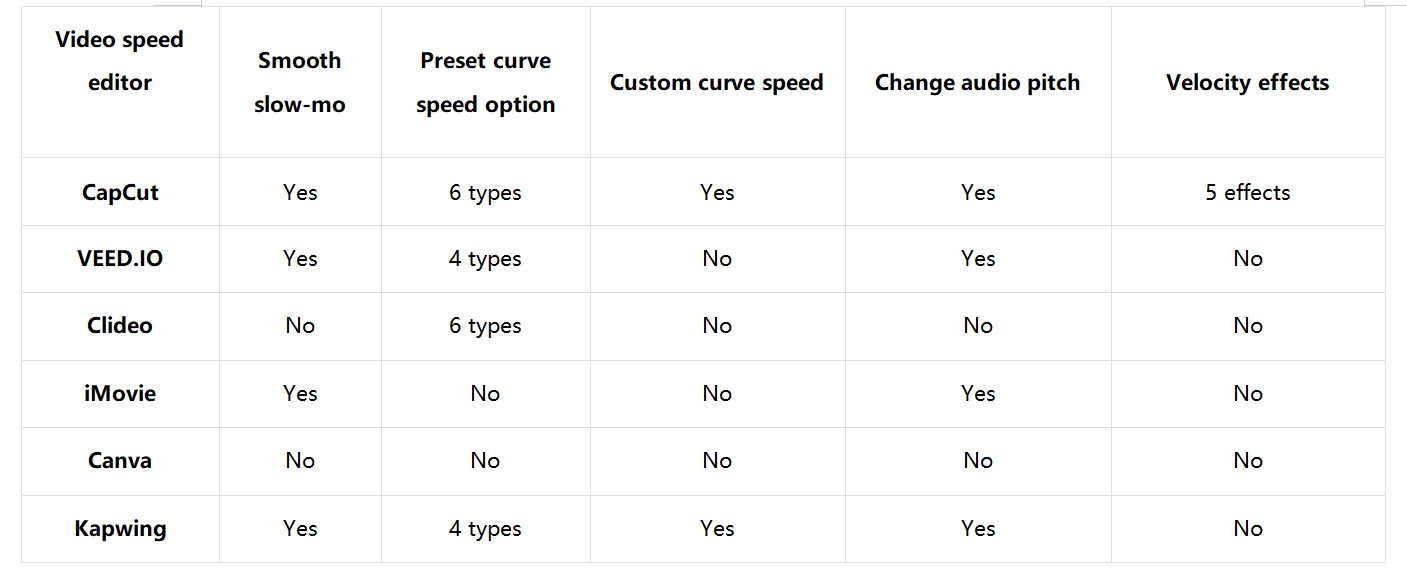Click the CapCut row label
This screenshot has height=573, width=1407.
[120, 192]
